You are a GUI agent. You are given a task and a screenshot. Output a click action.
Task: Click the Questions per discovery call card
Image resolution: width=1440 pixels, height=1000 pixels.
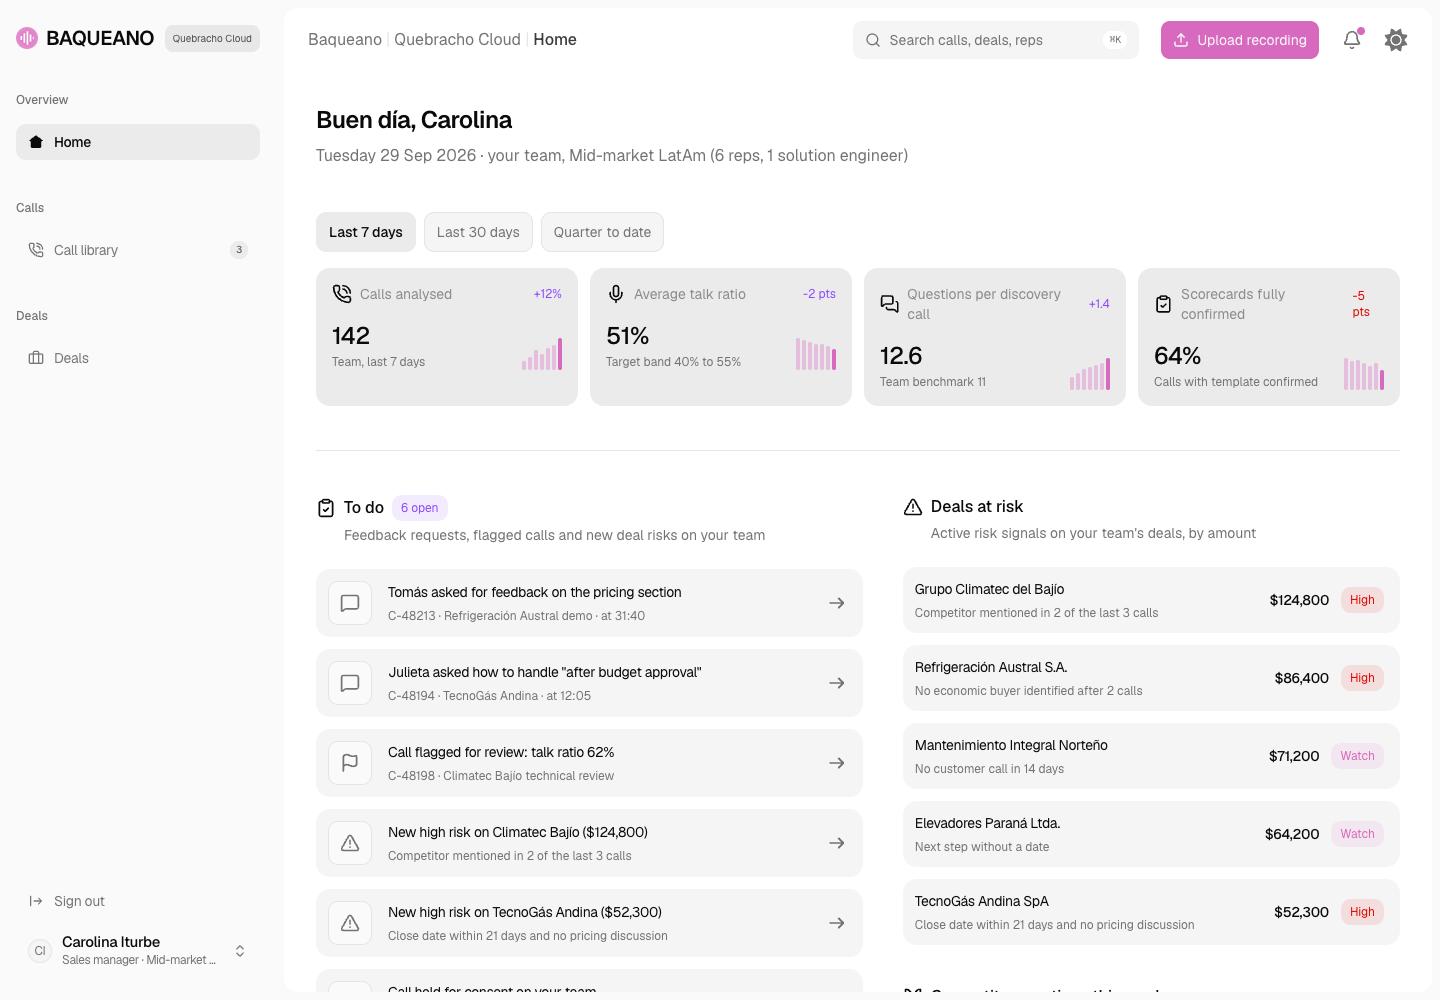pos(995,337)
